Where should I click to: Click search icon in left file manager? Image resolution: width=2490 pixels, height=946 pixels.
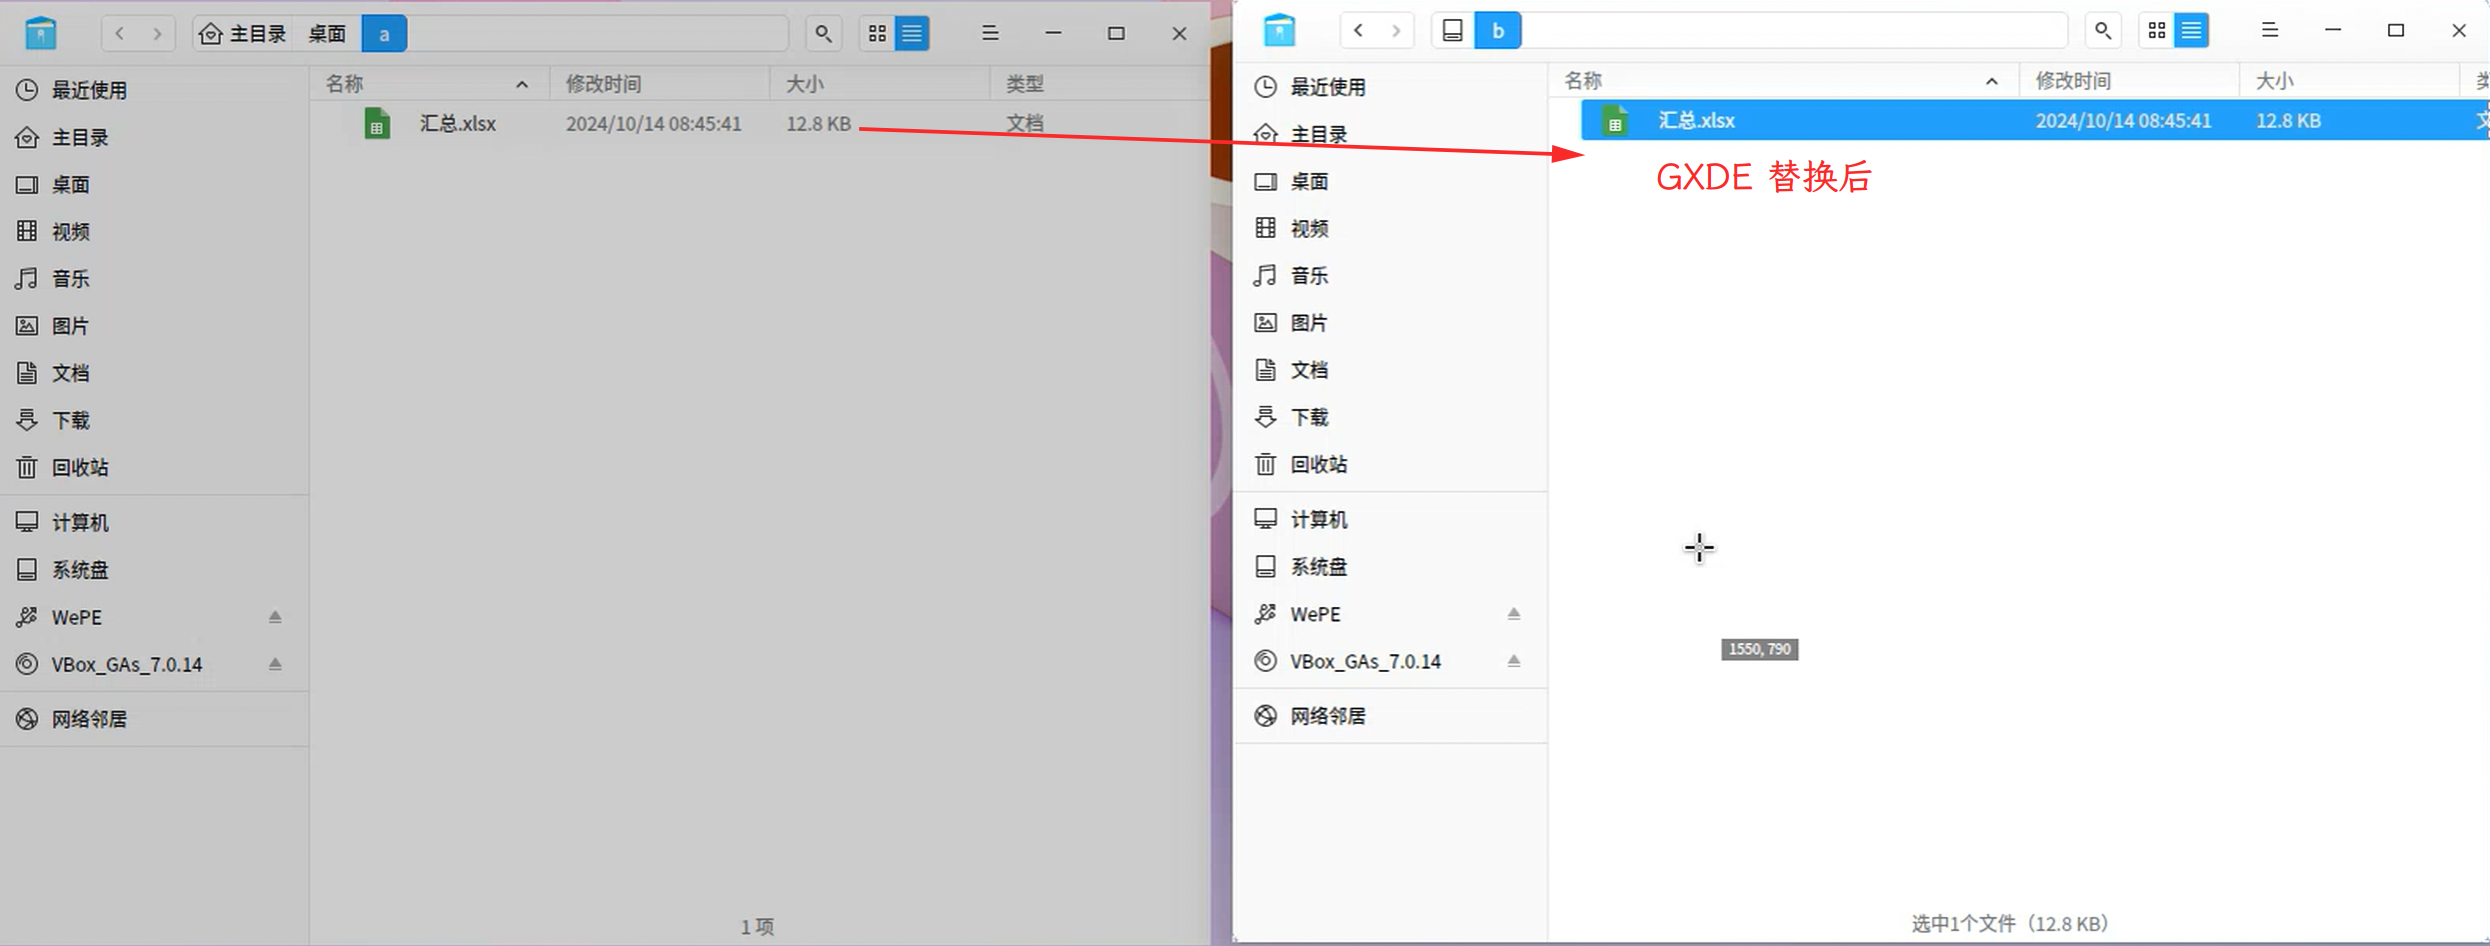(823, 34)
